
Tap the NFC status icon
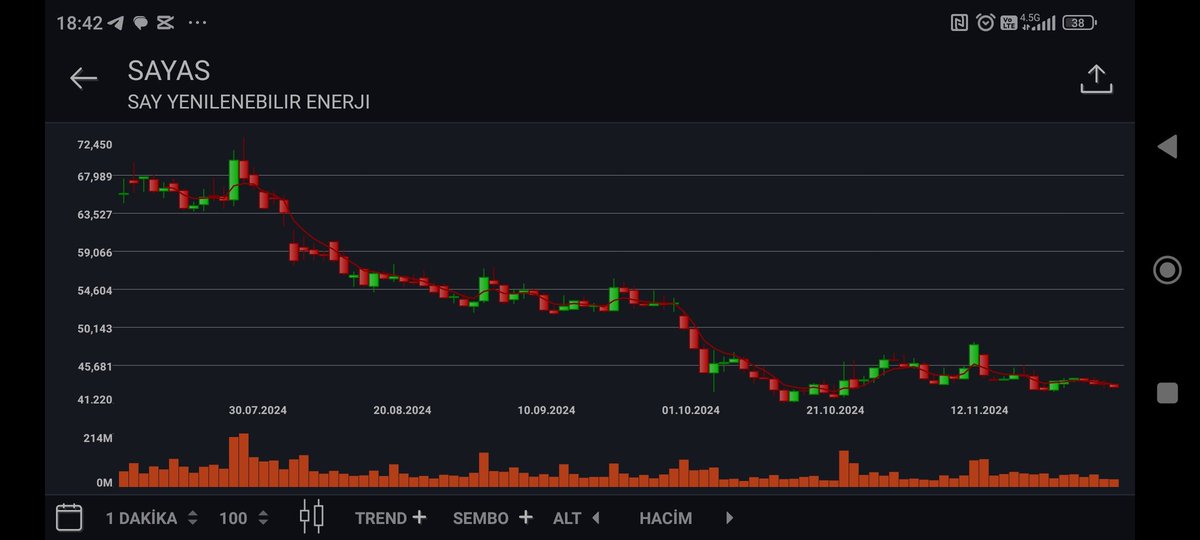point(959,22)
